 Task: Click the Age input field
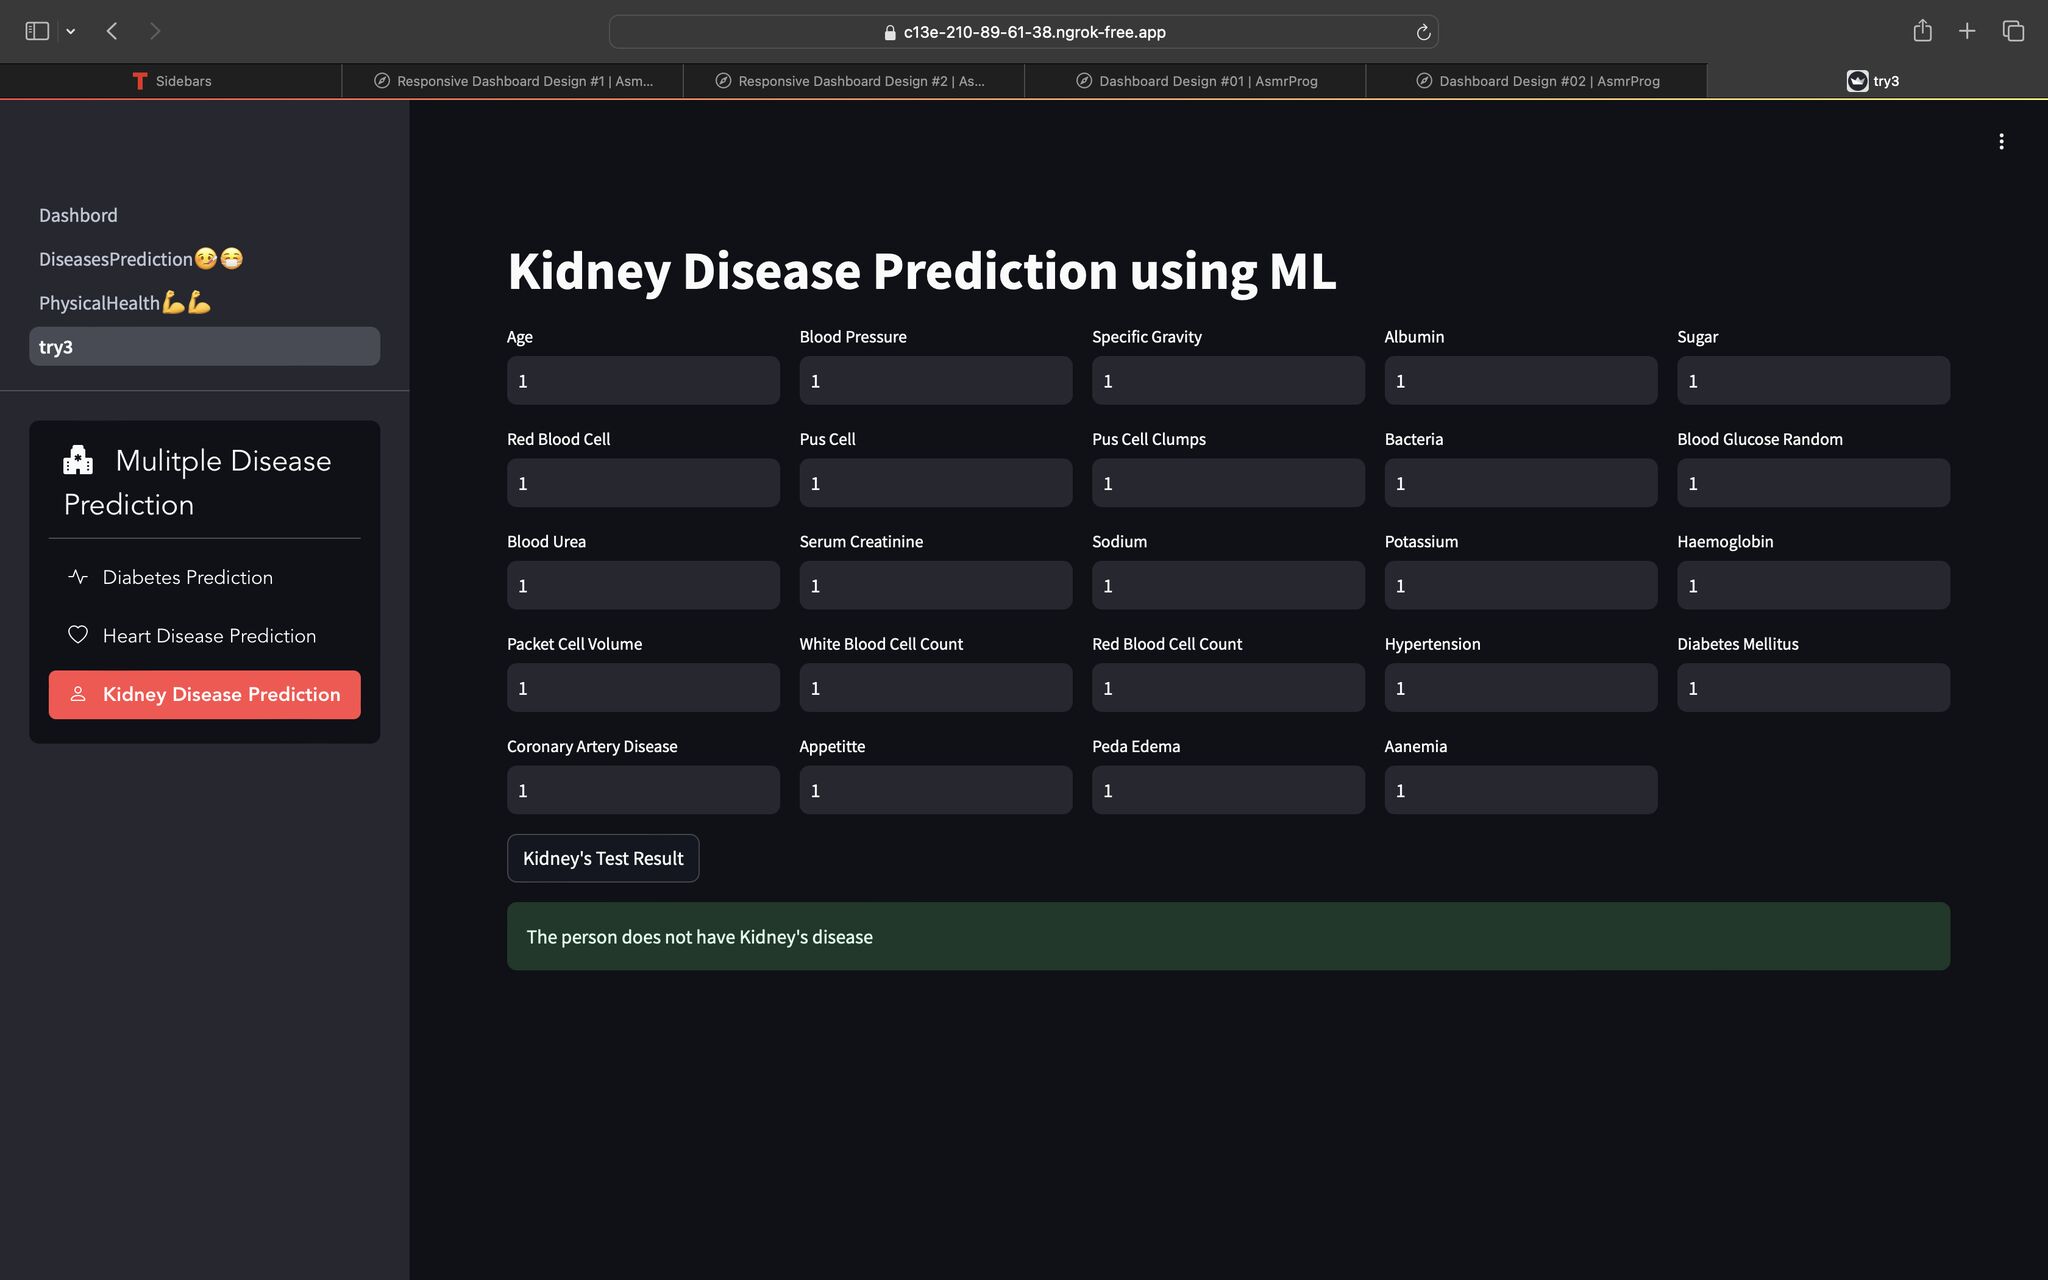pyautogui.click(x=642, y=381)
